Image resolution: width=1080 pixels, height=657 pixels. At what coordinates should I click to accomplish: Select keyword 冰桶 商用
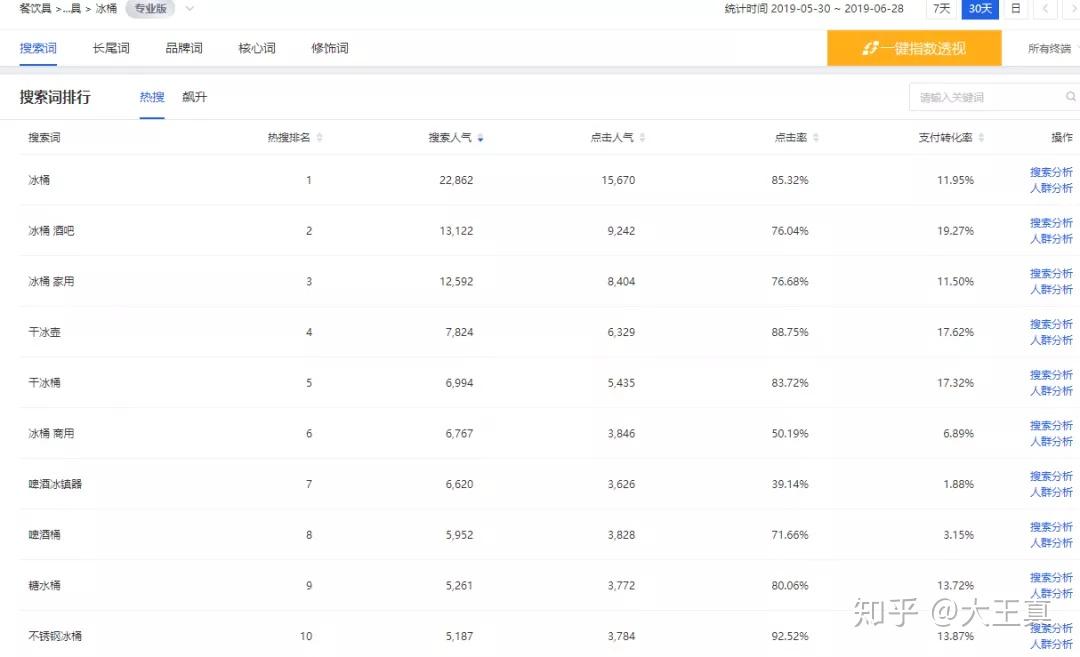pyautogui.click(x=51, y=433)
